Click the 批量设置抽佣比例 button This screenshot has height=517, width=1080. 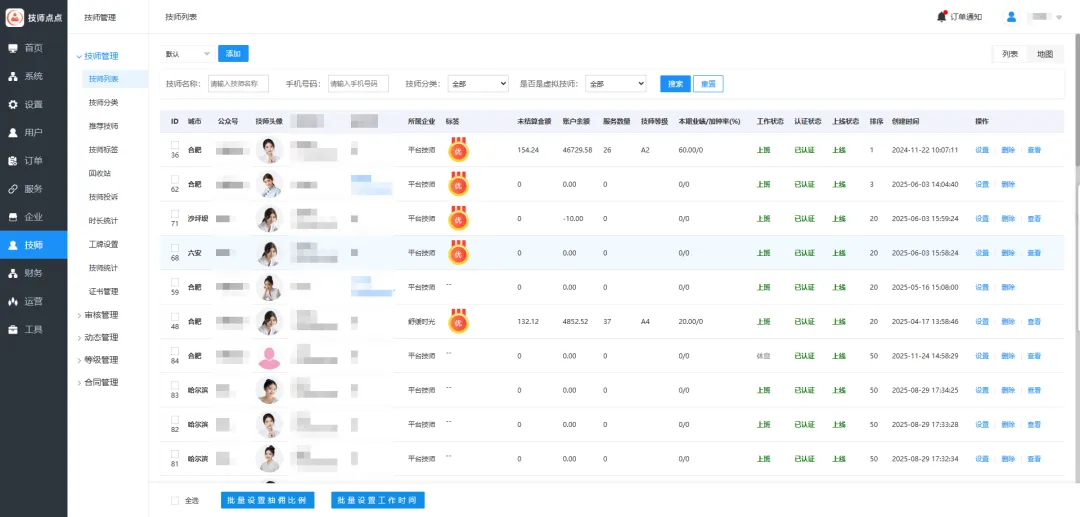(x=267, y=500)
